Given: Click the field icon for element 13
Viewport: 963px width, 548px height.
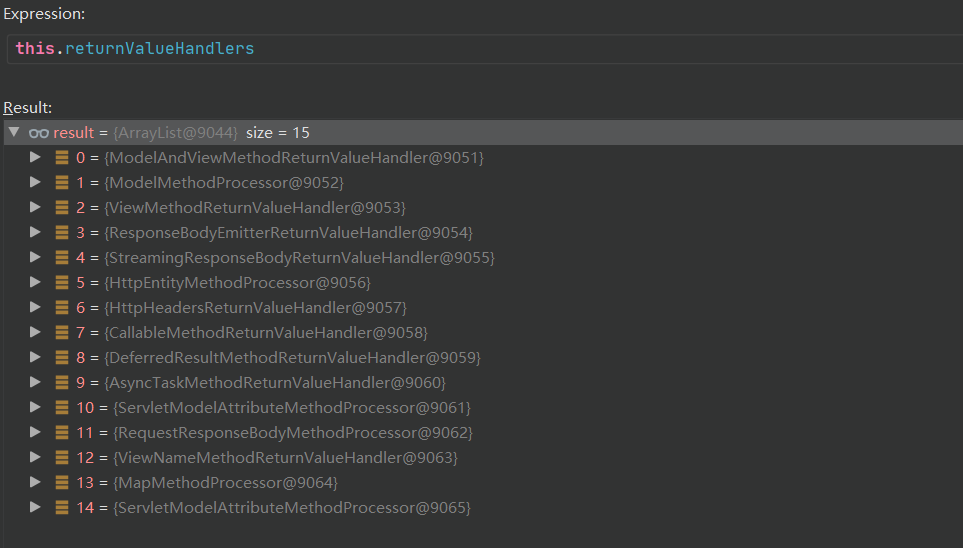Looking at the screenshot, I should [x=62, y=483].
